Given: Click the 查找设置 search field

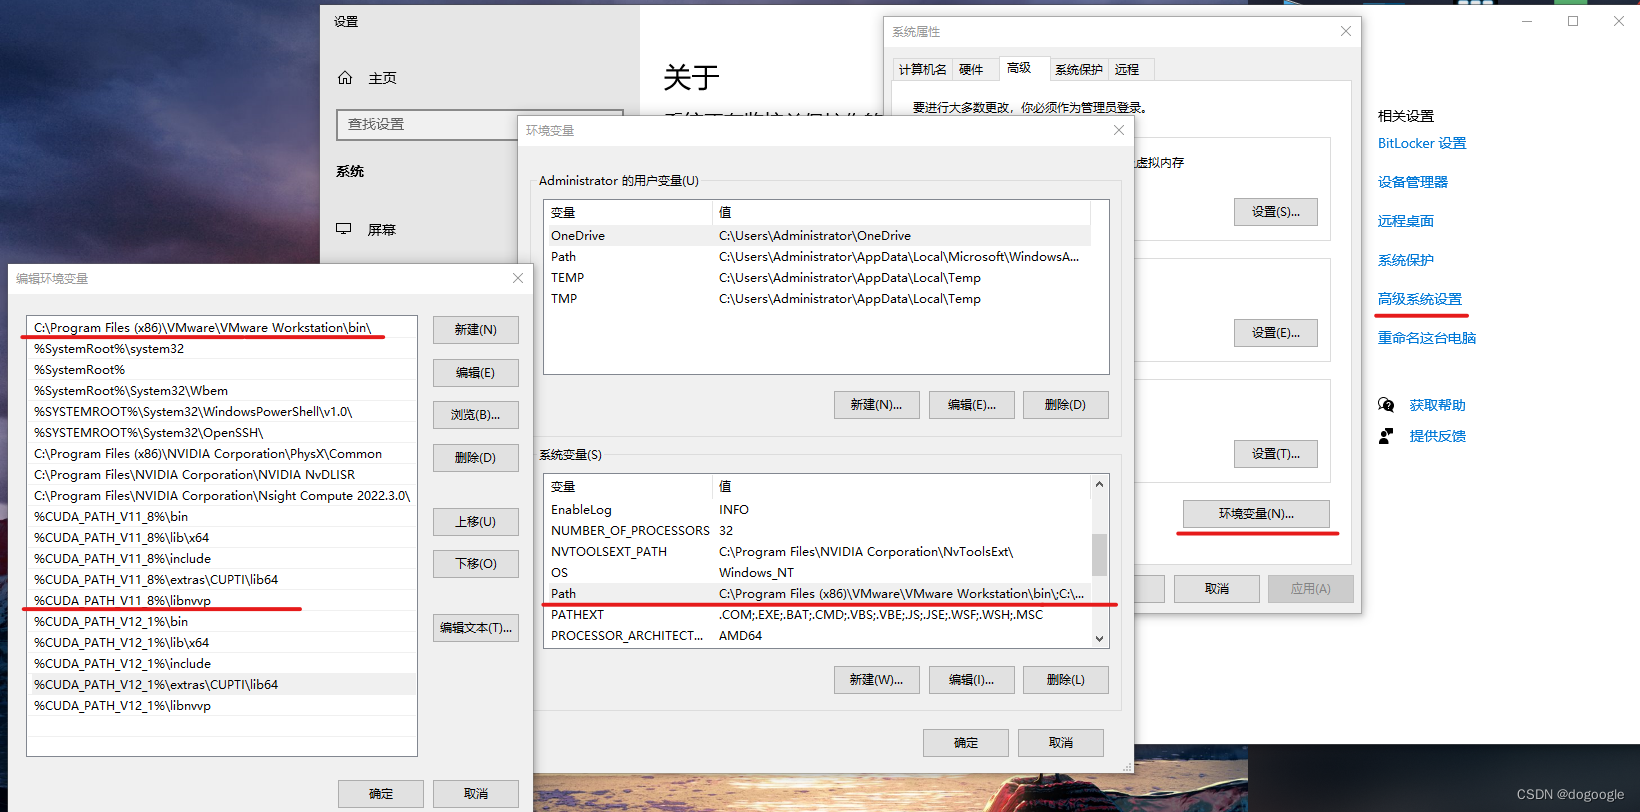Looking at the screenshot, I should 480,124.
